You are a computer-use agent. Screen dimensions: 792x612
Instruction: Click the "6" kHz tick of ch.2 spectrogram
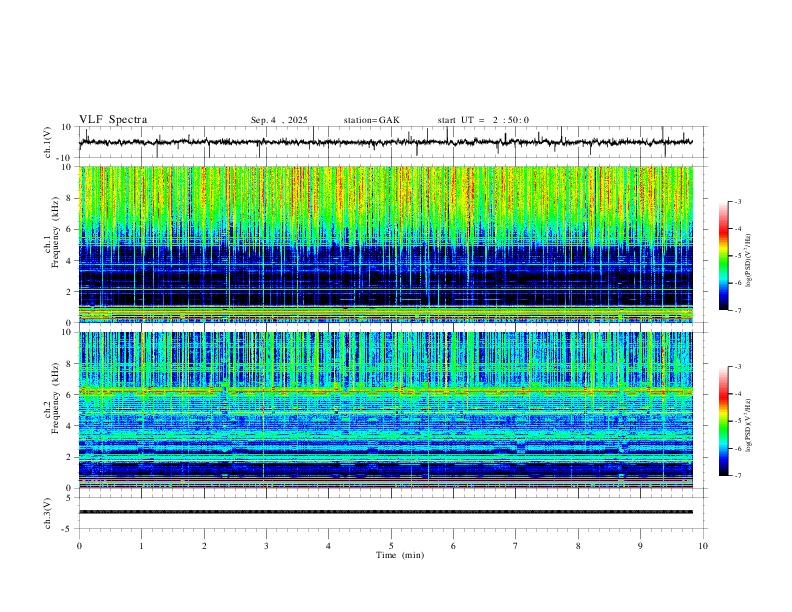click(x=69, y=395)
